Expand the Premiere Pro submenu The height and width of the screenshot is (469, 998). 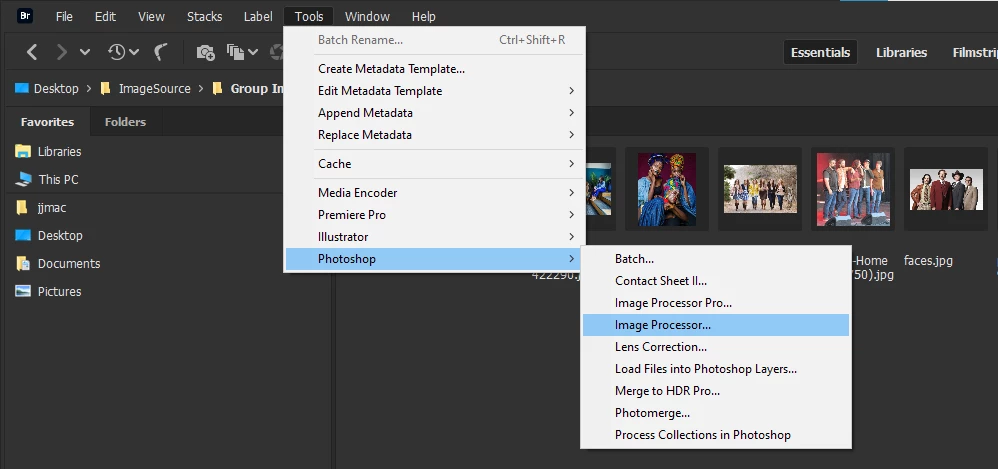click(x=434, y=214)
